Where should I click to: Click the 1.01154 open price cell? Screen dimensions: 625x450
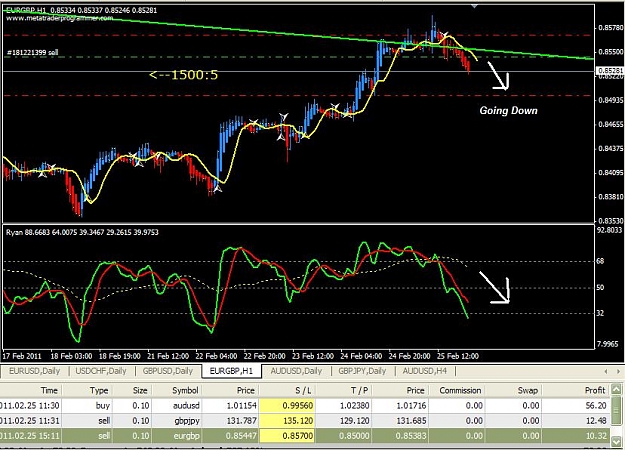click(230, 405)
